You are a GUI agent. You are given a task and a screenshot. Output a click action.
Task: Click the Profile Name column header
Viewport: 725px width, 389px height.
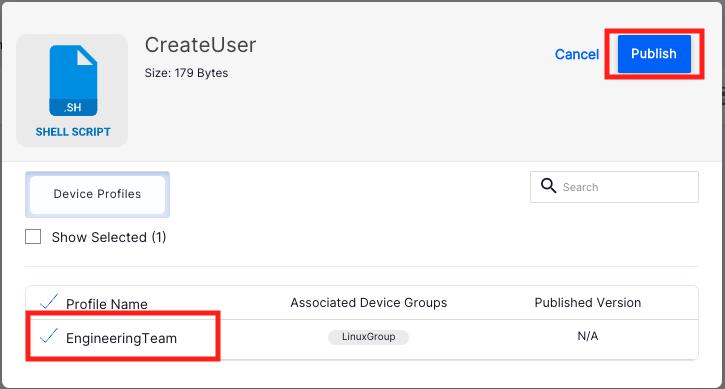point(107,304)
